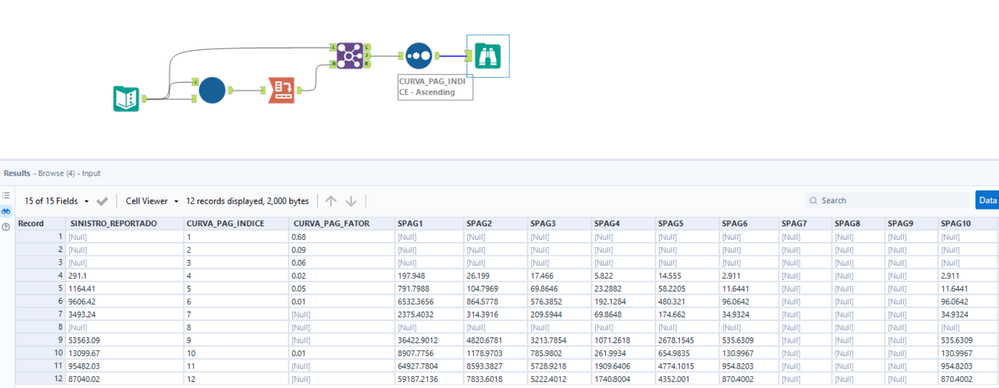
Task: Select the orange Transpose tool node
Action: tap(281, 90)
